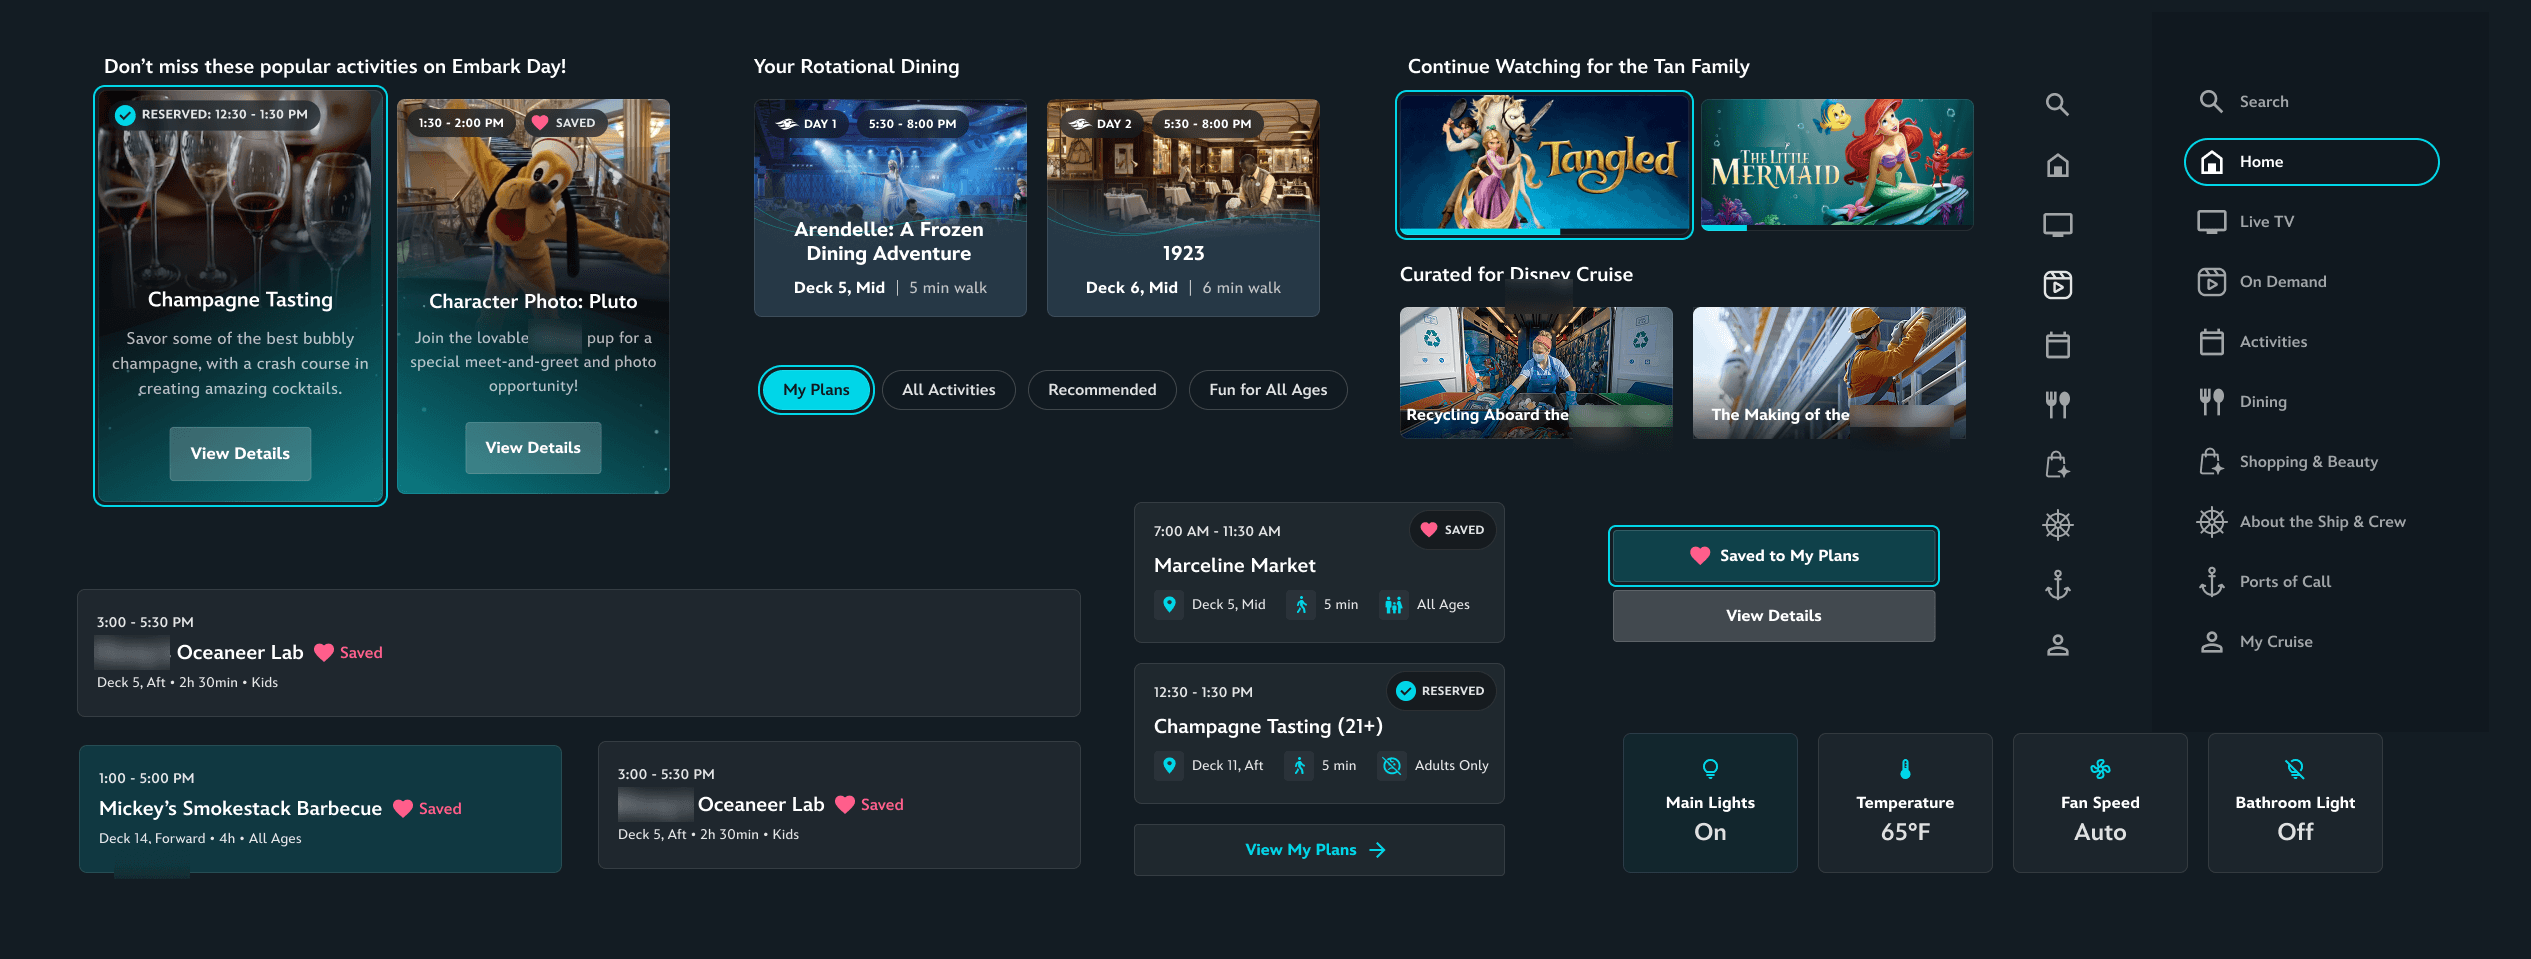Select the collapsed sidebar On Demand play icon

tap(2057, 285)
